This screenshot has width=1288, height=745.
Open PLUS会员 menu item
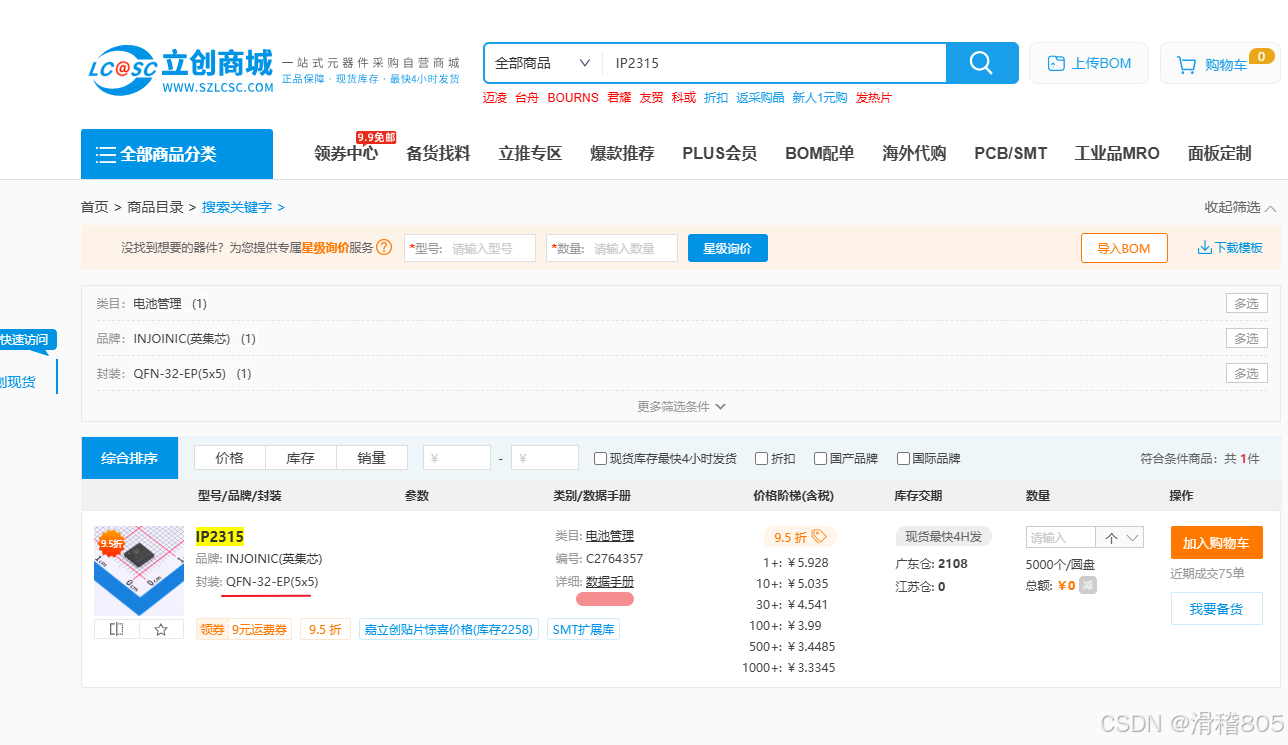point(719,153)
